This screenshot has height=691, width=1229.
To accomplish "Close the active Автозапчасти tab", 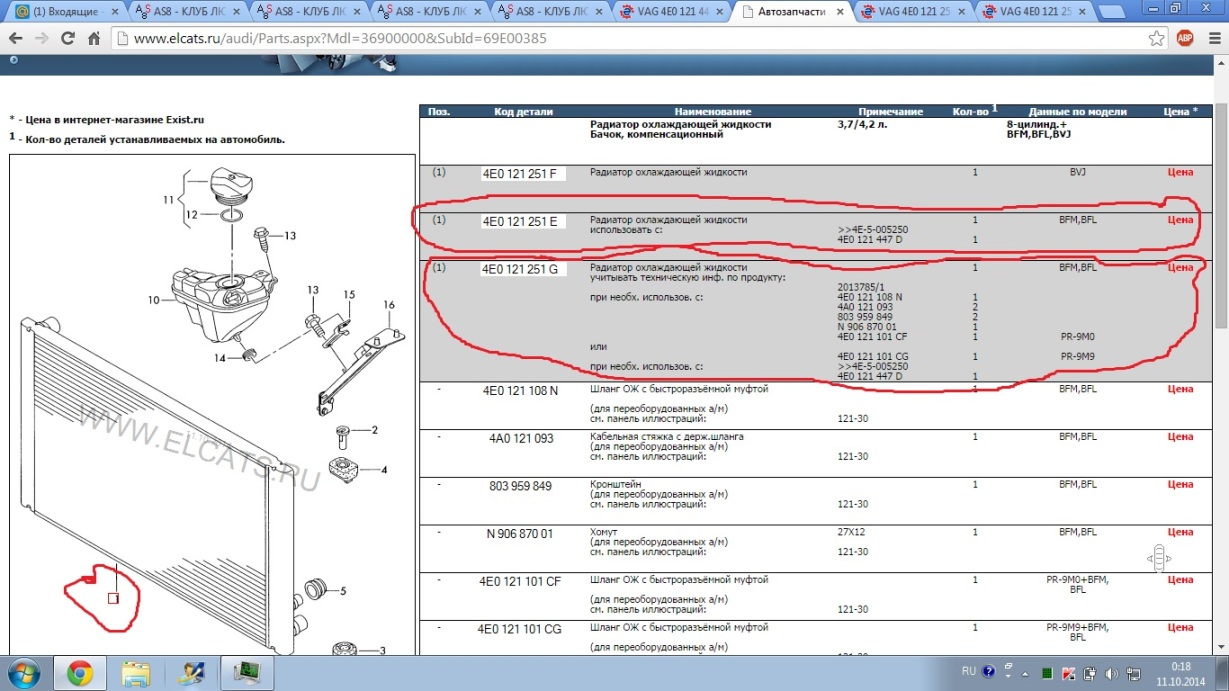I will (x=838, y=12).
